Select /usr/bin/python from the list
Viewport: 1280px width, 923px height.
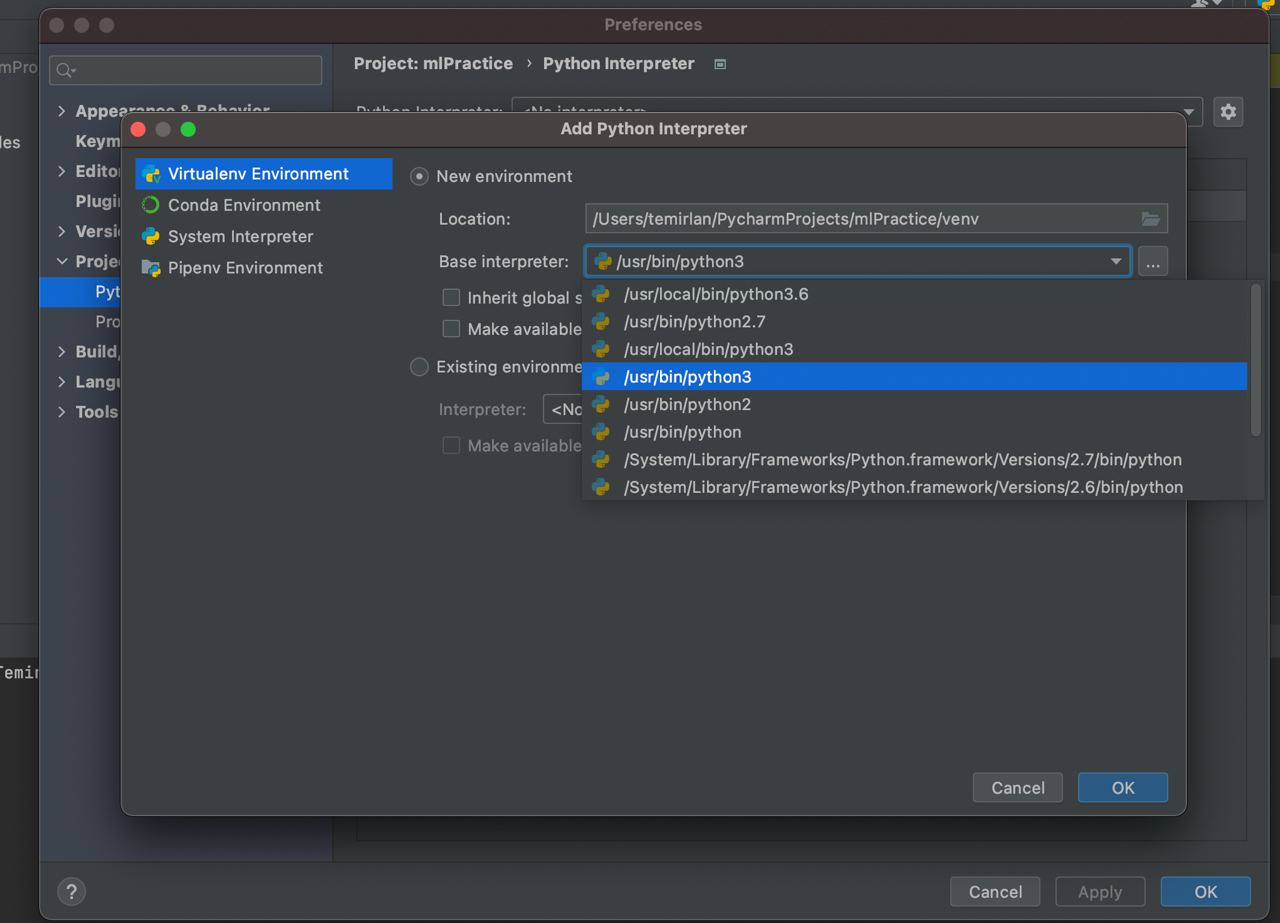coord(915,432)
